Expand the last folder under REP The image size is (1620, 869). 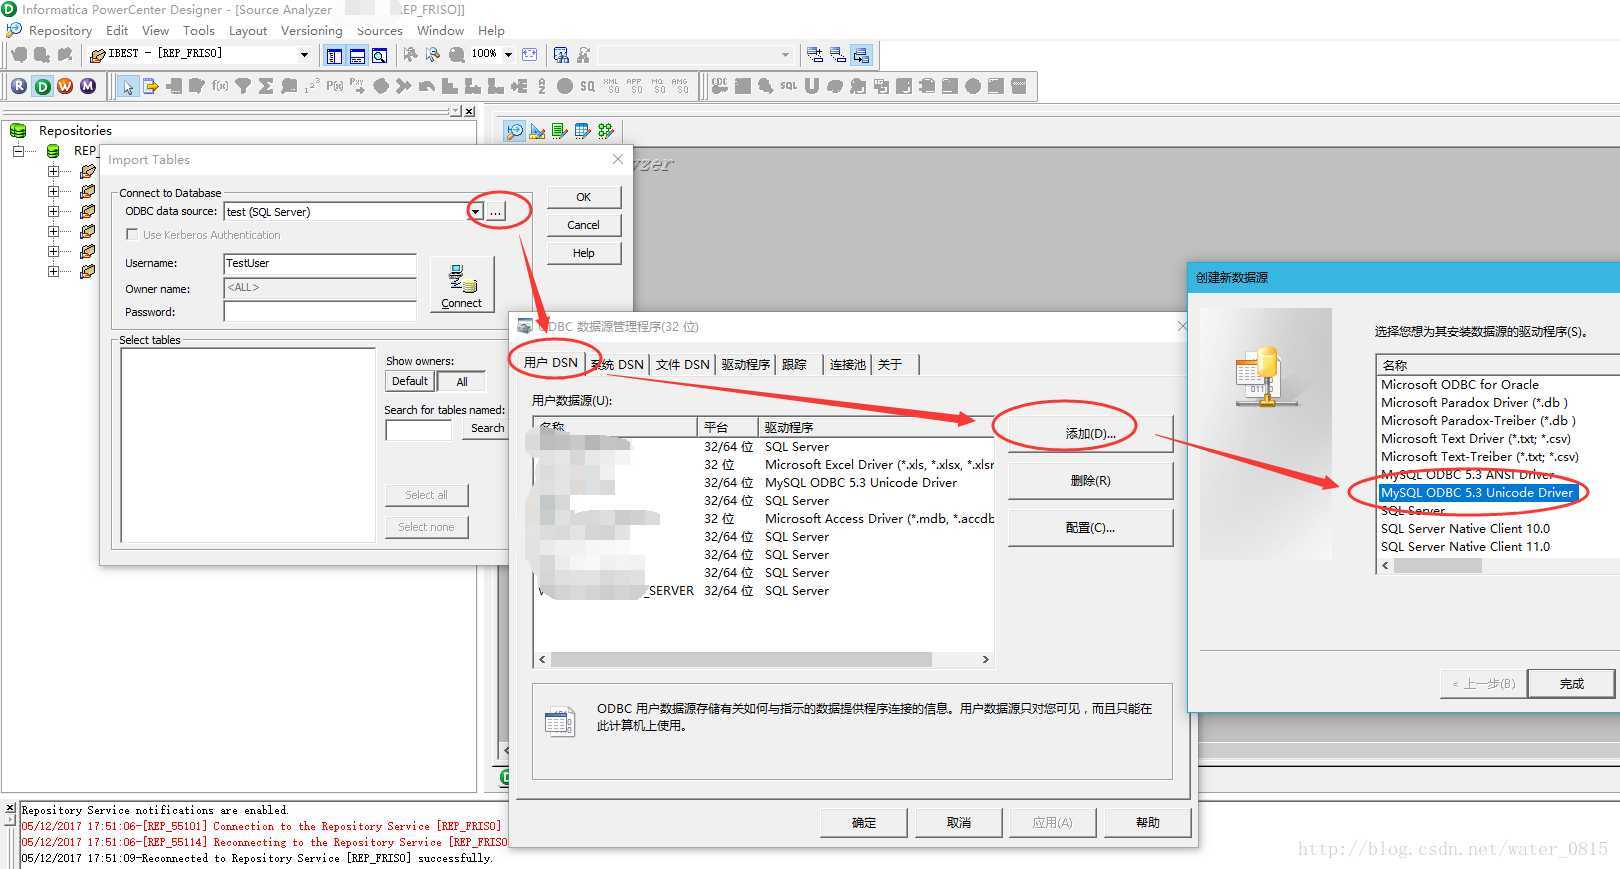[53, 271]
